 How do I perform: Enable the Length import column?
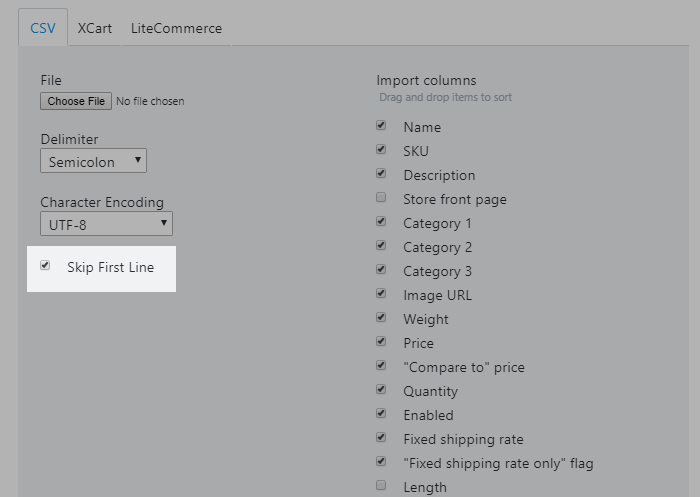coord(381,486)
